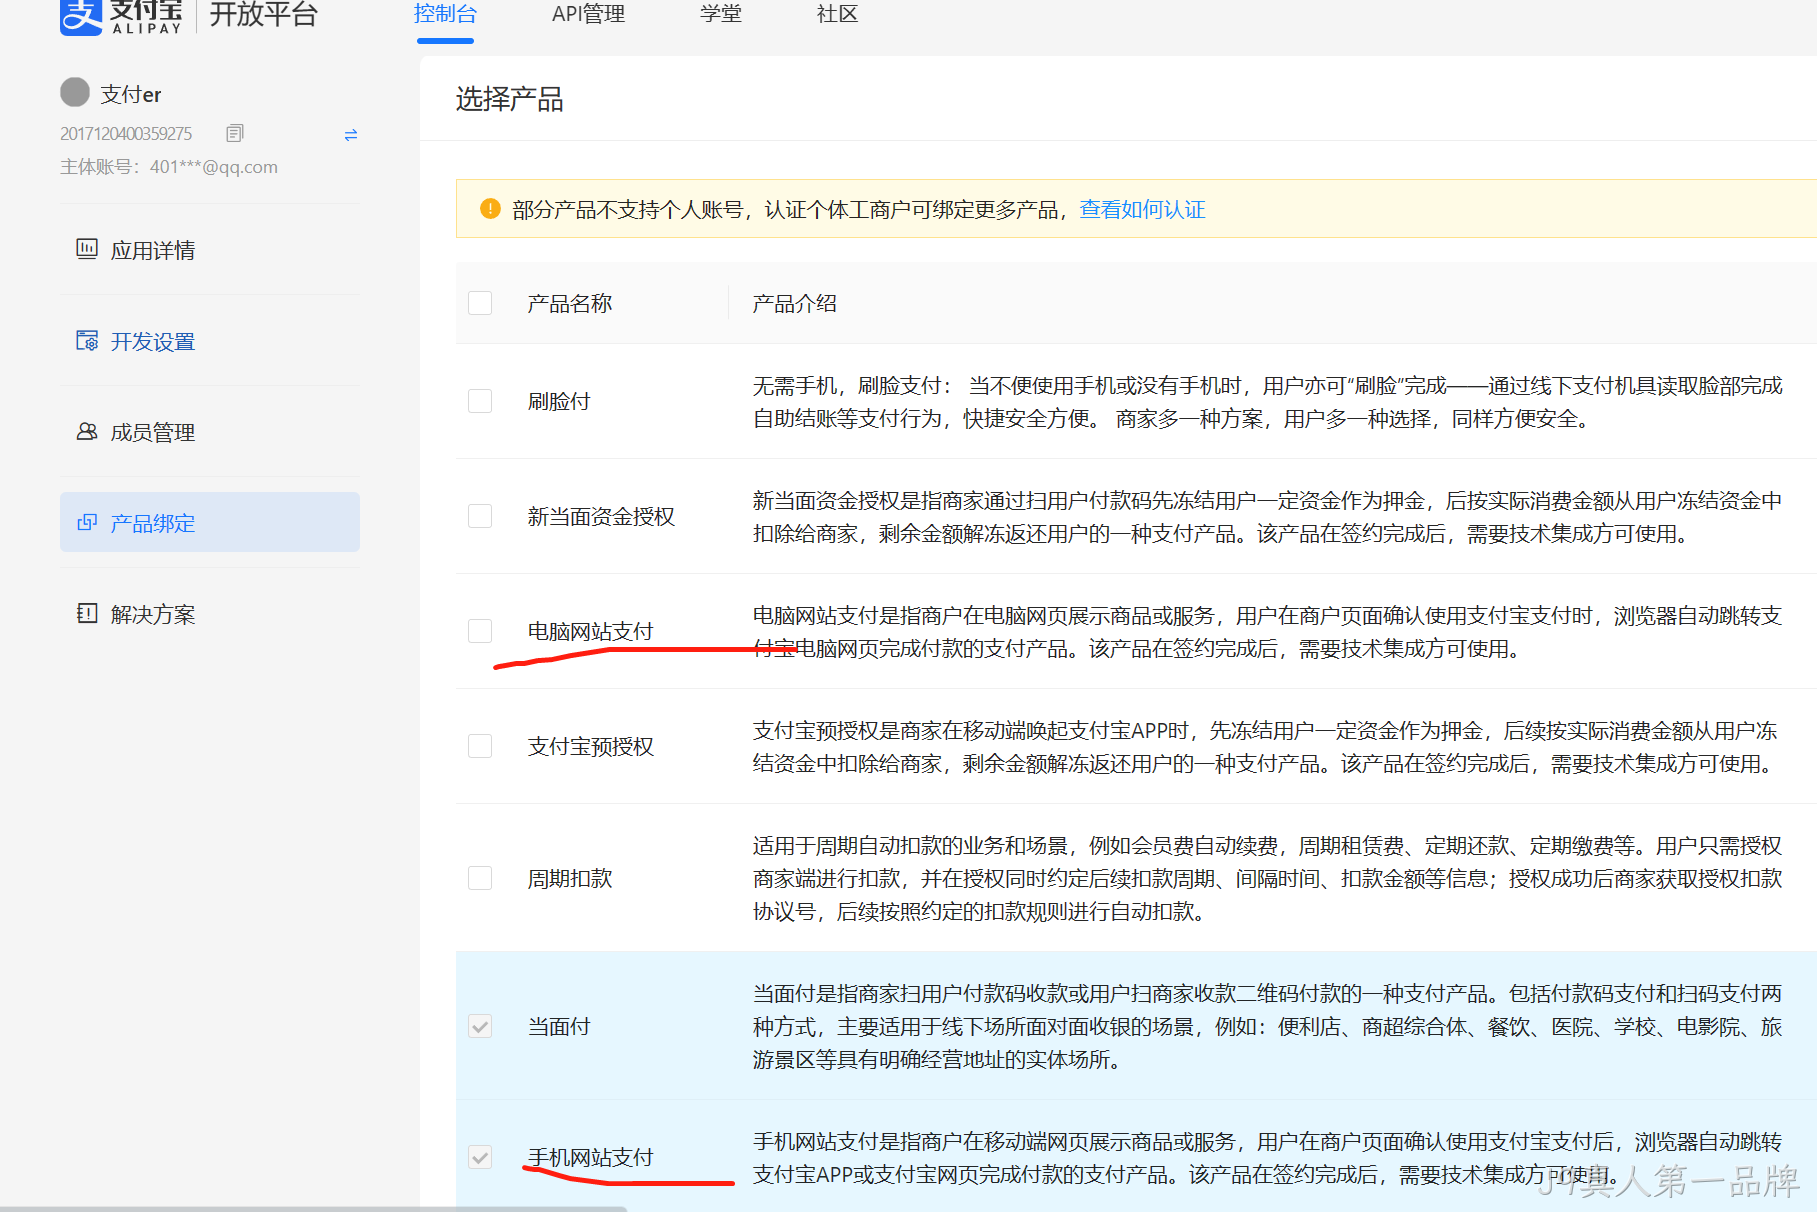Click the 当面付 product description text

coord(1267,1026)
